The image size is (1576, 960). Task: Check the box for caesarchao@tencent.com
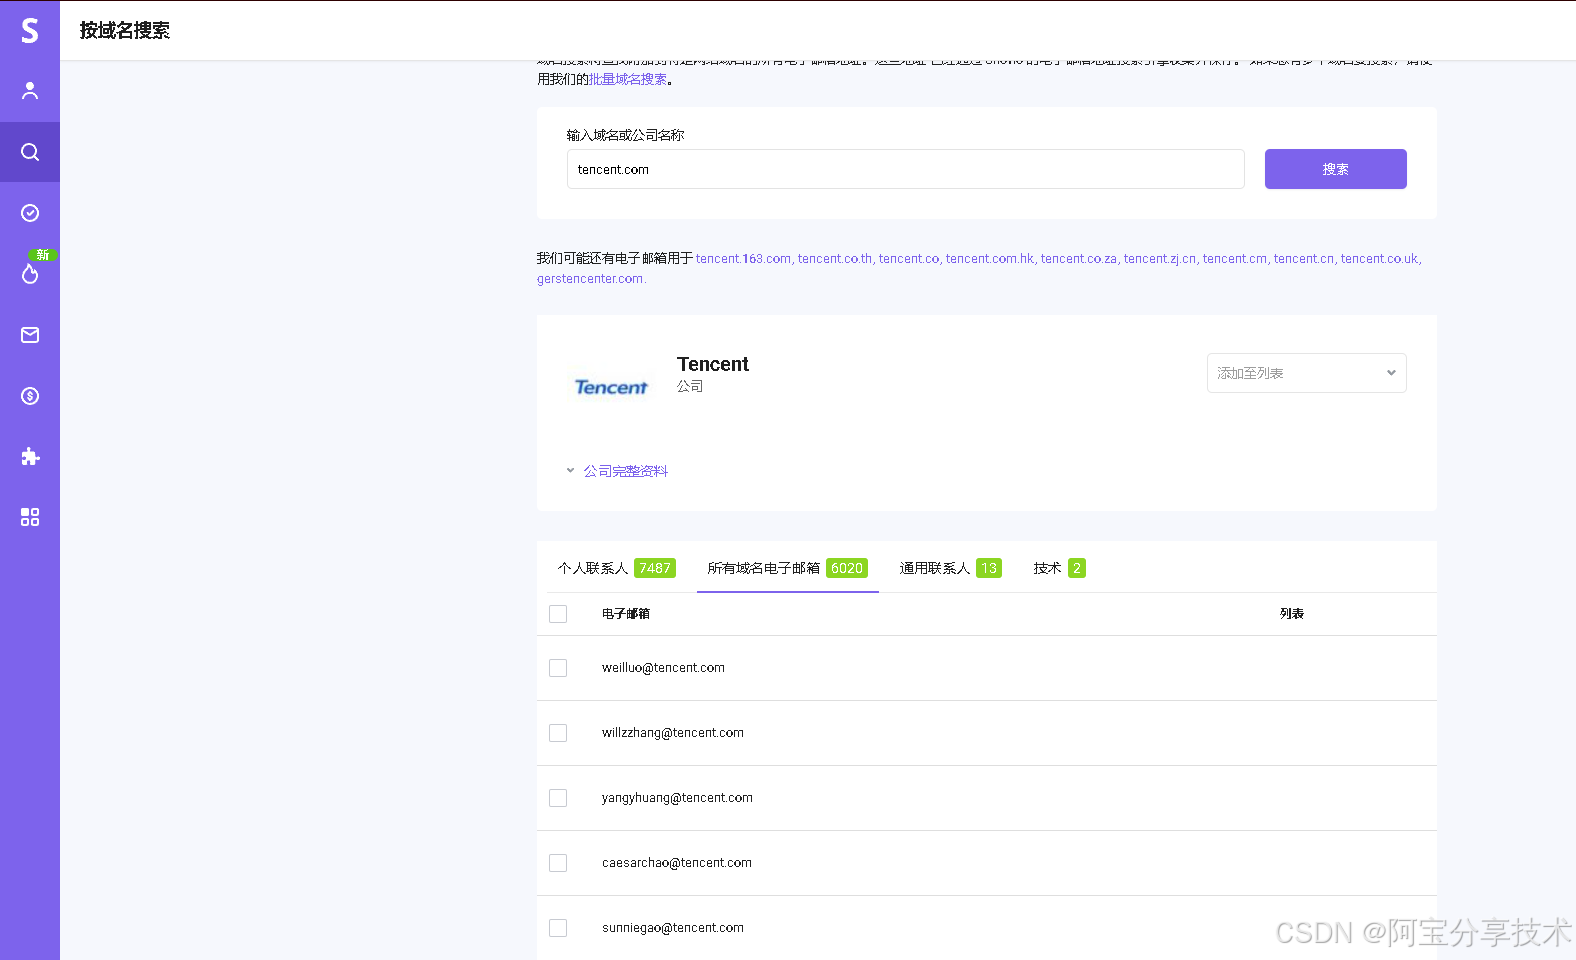pos(558,863)
